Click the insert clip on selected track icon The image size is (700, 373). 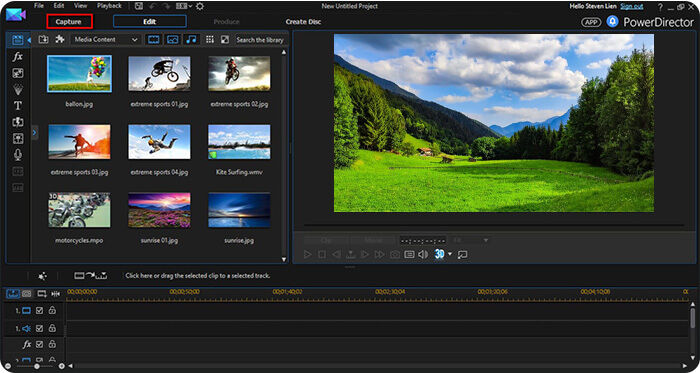[x=91, y=276]
